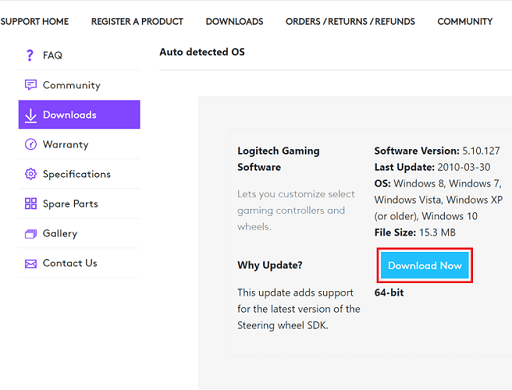The width and height of the screenshot is (512, 390).
Task: Click the Spare Parts grid icon
Action: 31,203
